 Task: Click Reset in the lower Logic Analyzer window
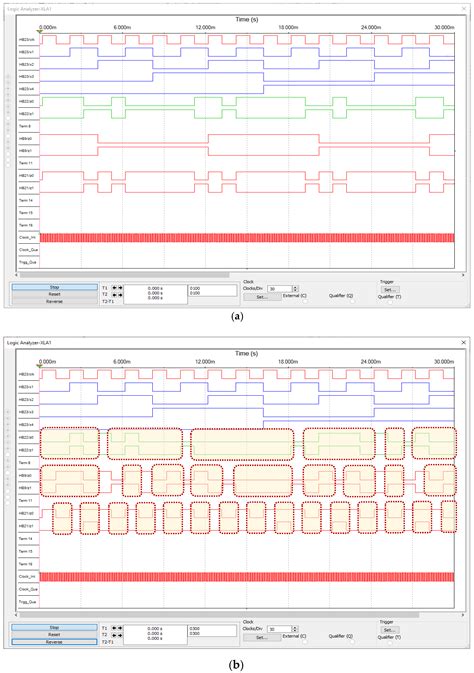point(55,634)
